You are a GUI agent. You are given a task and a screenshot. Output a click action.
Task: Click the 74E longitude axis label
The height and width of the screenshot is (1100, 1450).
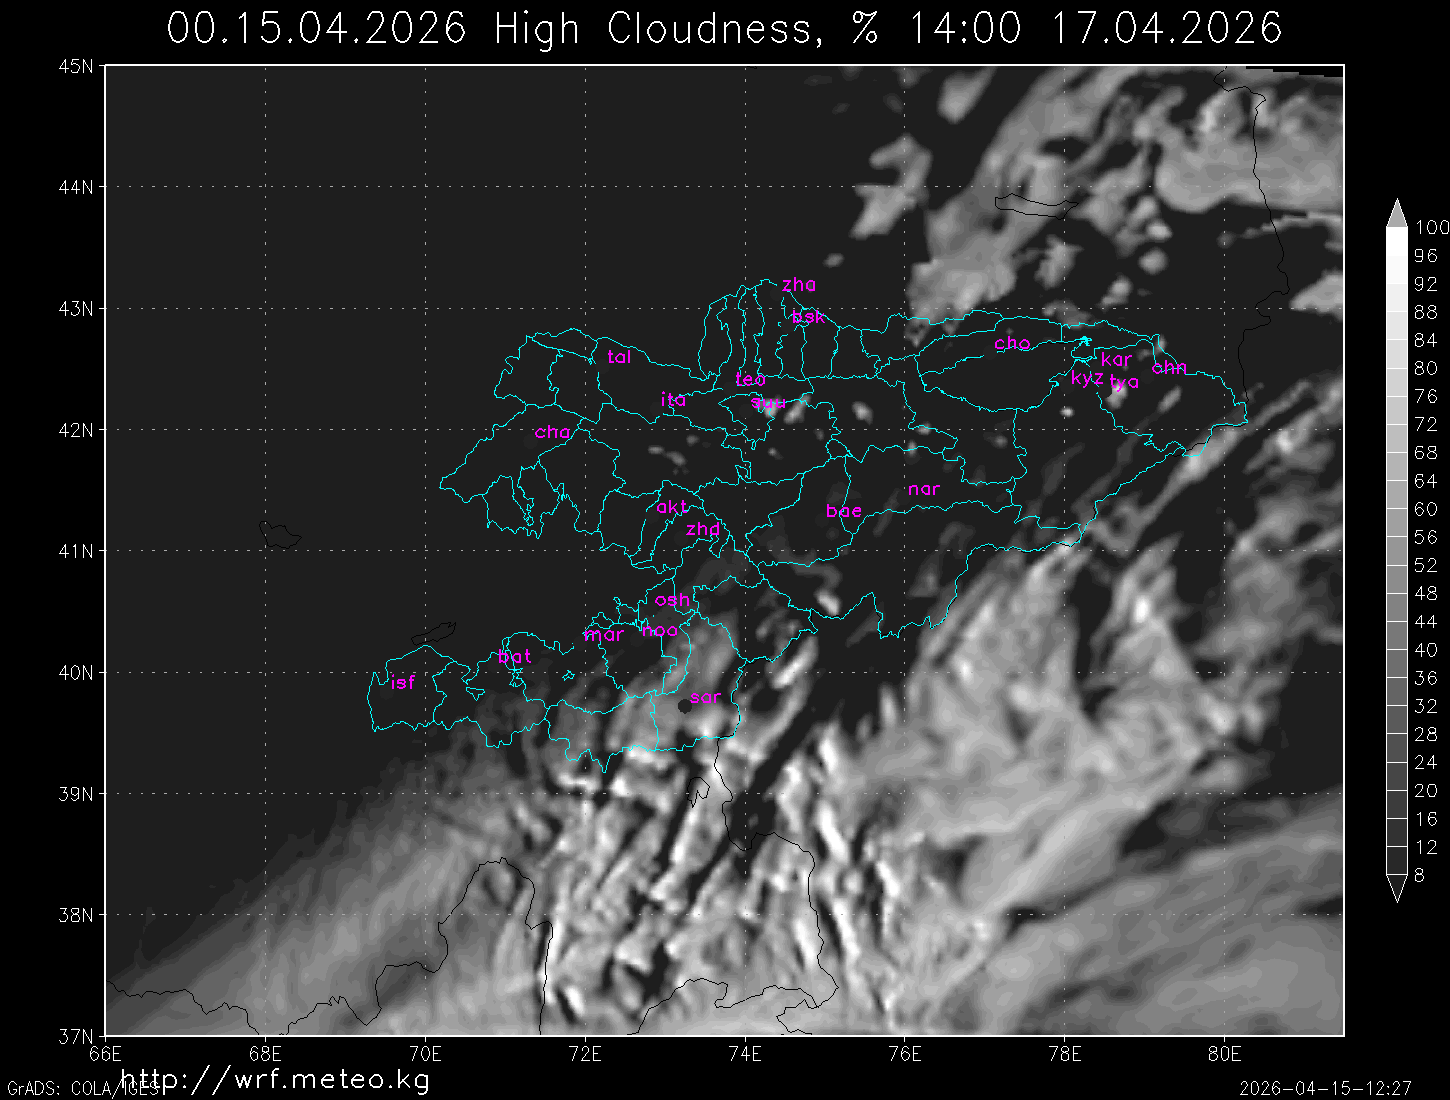click(x=745, y=1054)
